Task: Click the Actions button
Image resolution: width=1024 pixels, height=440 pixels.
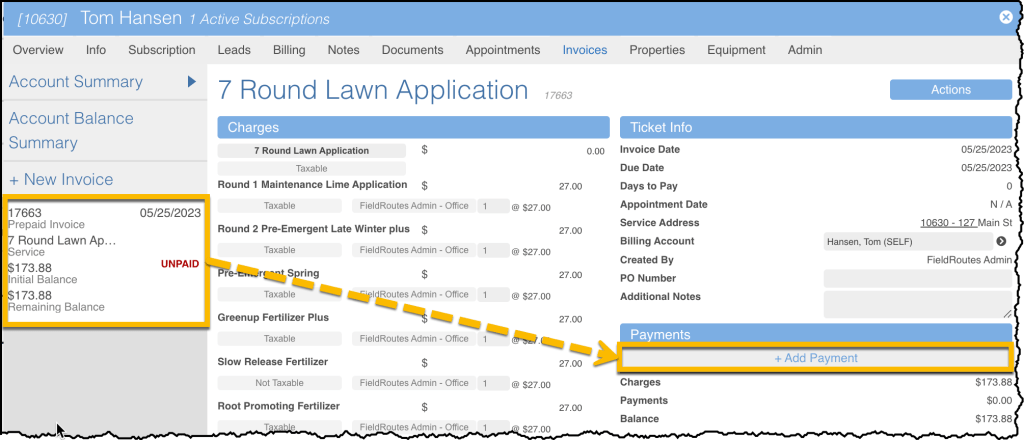Action: click(950, 90)
